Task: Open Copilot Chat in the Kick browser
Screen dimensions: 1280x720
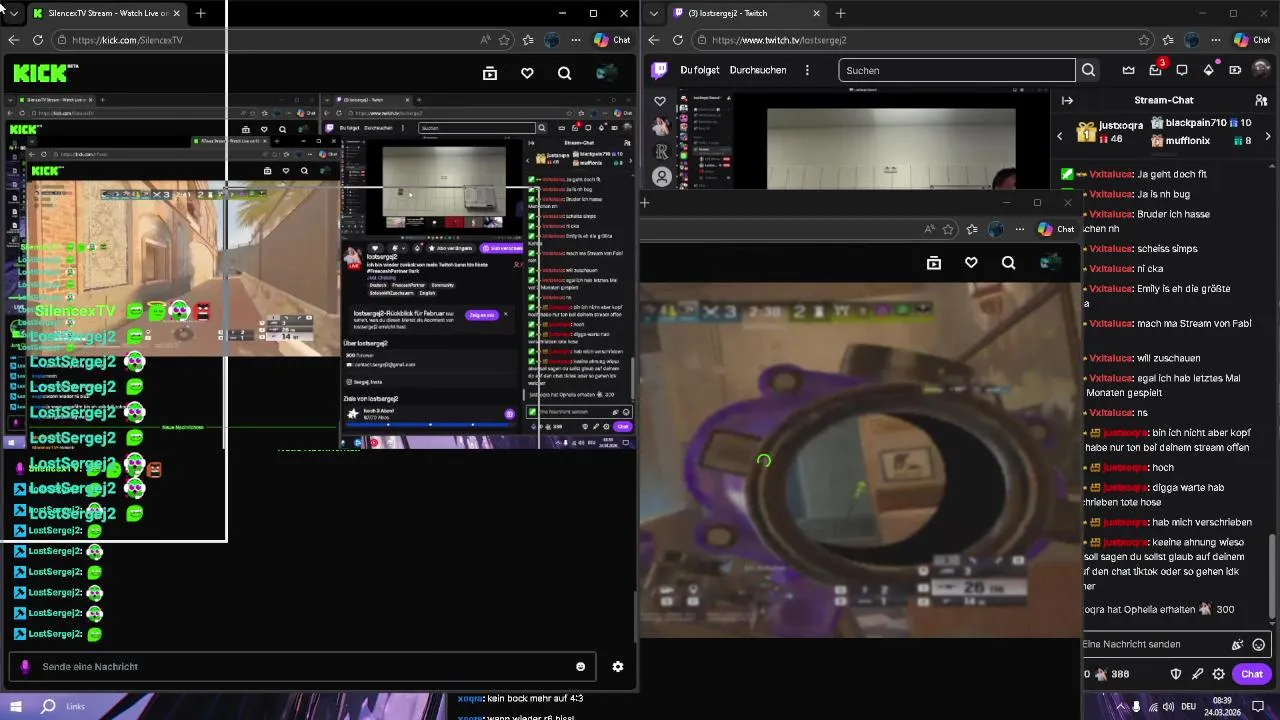Action: 612,40
